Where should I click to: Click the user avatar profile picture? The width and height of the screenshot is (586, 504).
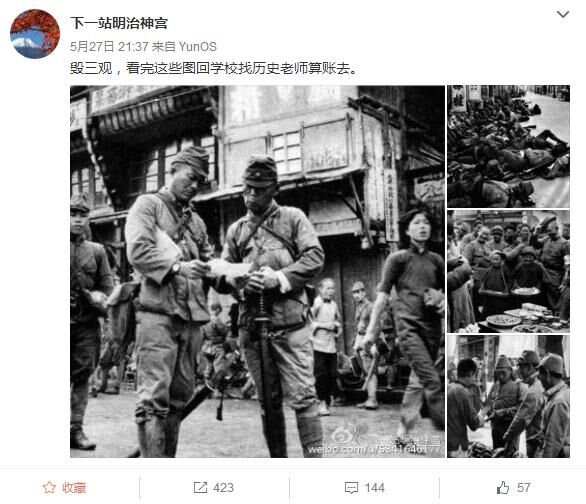coord(35,34)
